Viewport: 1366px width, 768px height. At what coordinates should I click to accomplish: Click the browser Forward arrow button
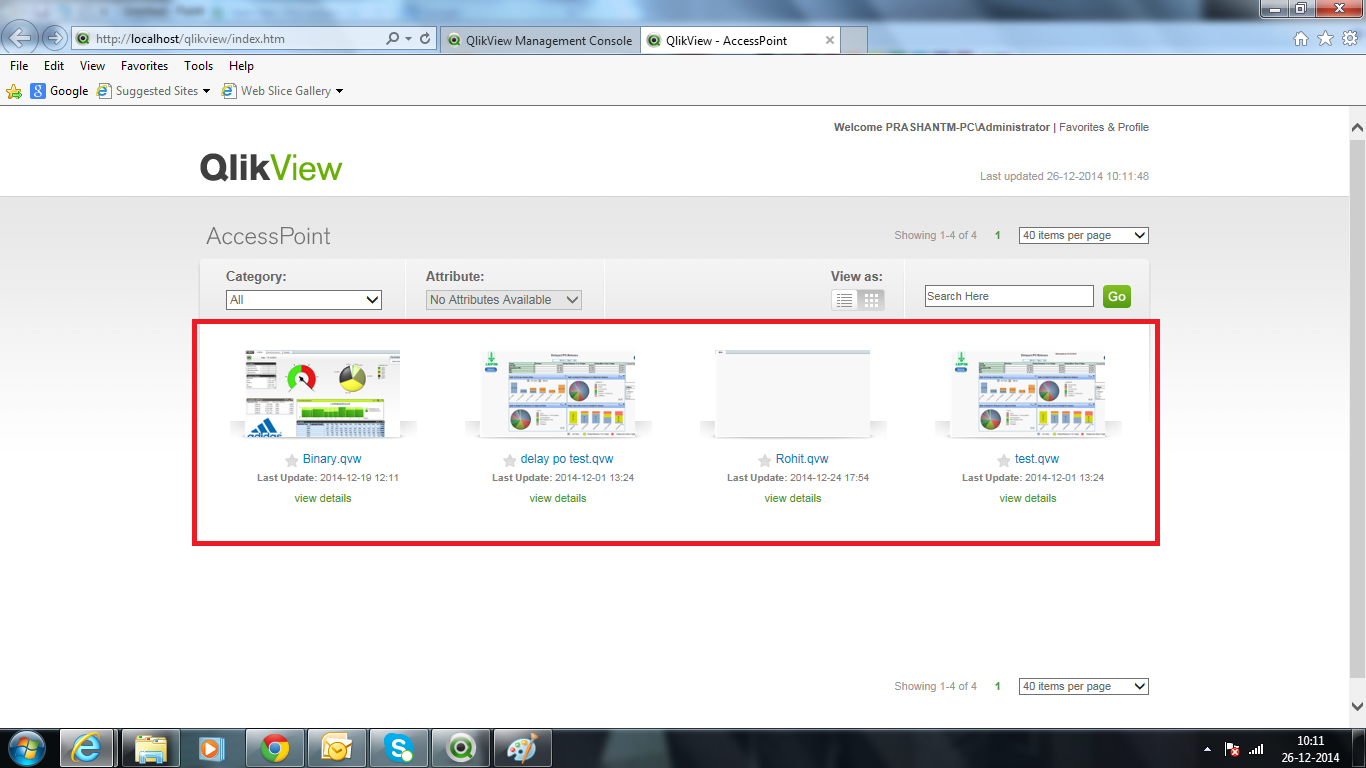tap(54, 39)
